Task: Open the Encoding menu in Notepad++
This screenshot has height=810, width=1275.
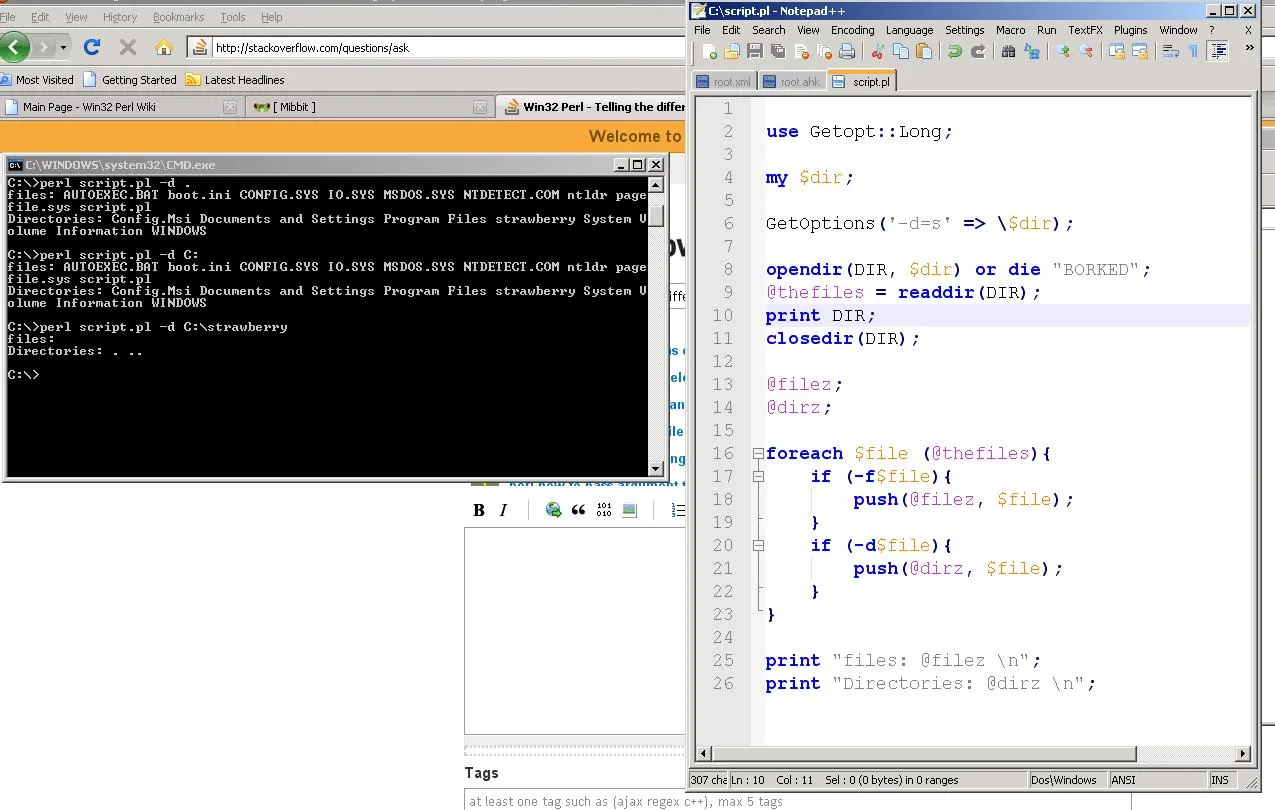Action: [x=853, y=30]
